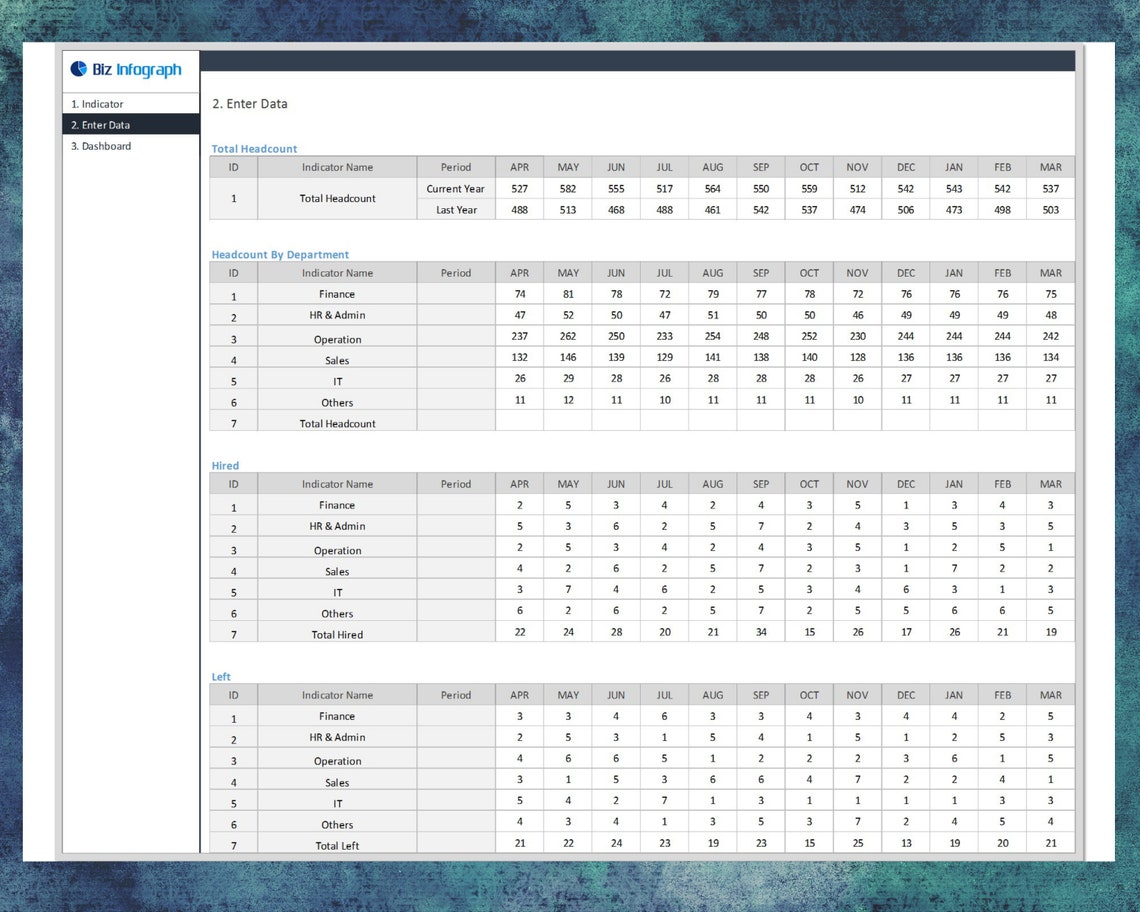Select the Current Year APR value 527

coord(519,188)
